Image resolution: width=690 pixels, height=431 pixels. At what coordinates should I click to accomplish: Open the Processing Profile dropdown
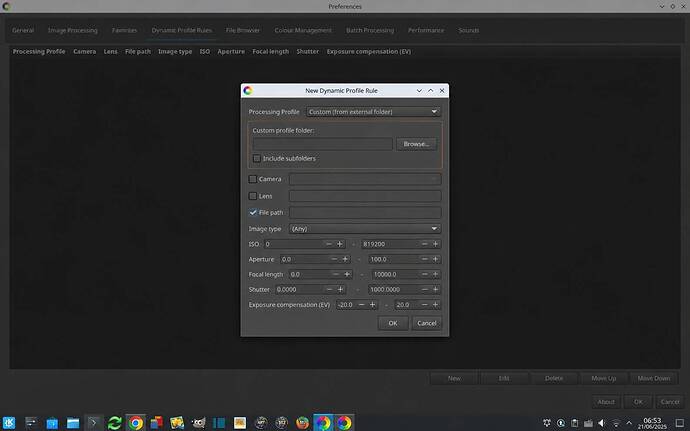tap(373, 112)
